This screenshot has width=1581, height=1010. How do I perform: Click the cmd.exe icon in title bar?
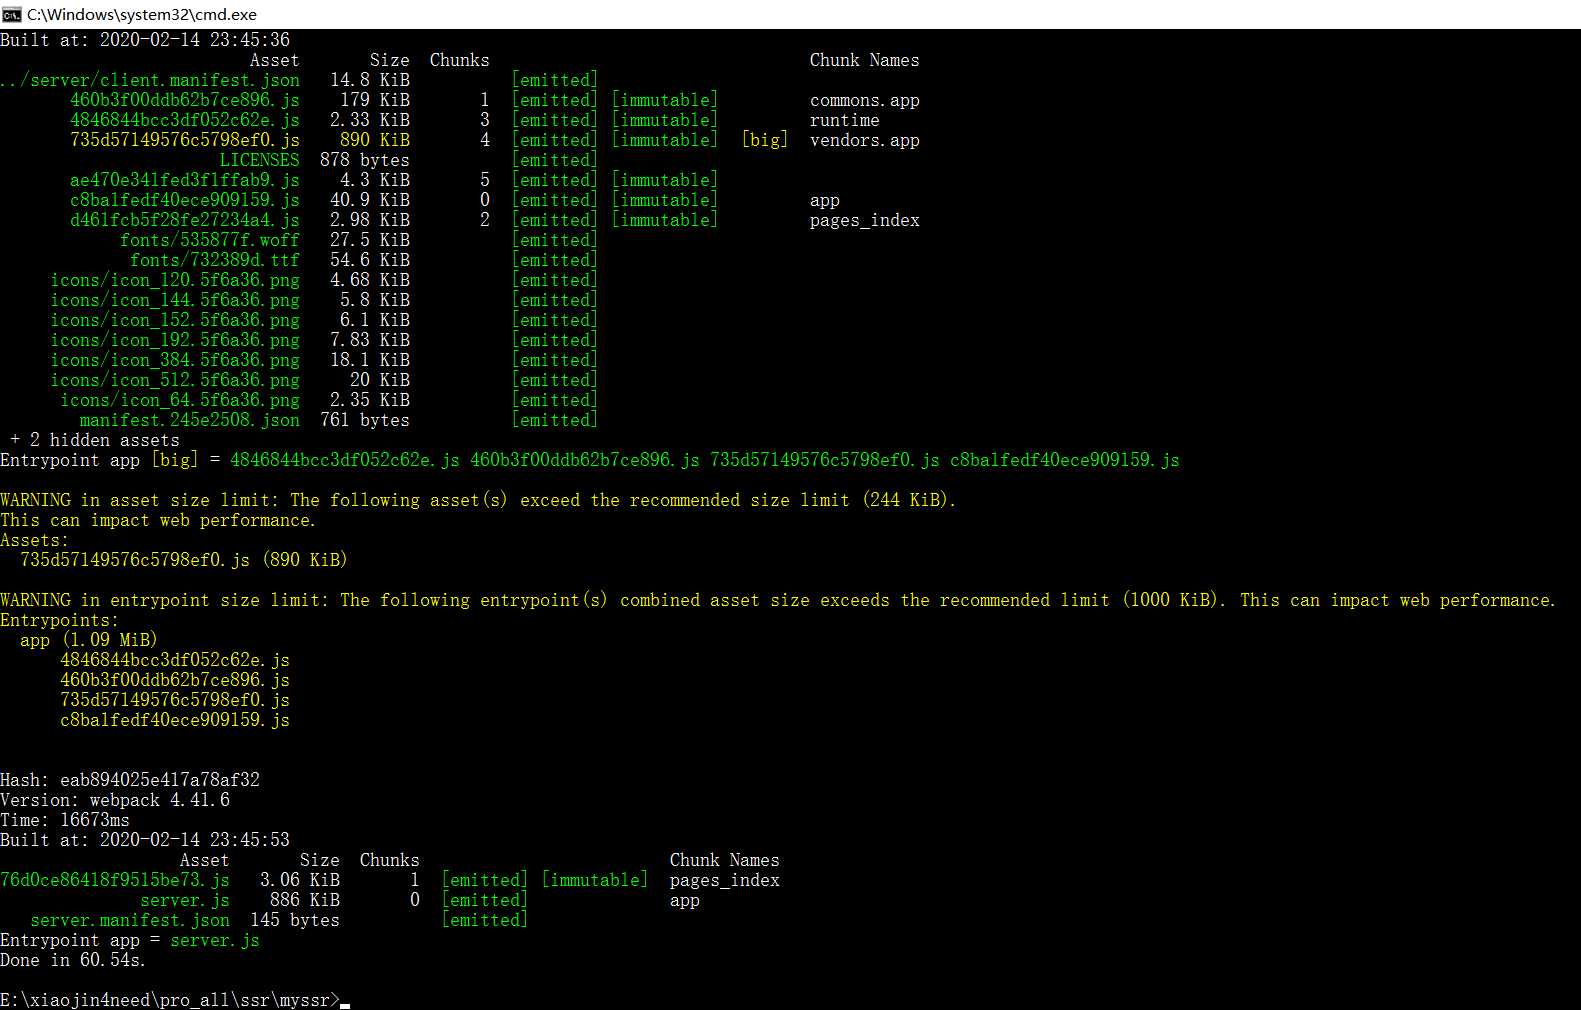[x=11, y=14]
